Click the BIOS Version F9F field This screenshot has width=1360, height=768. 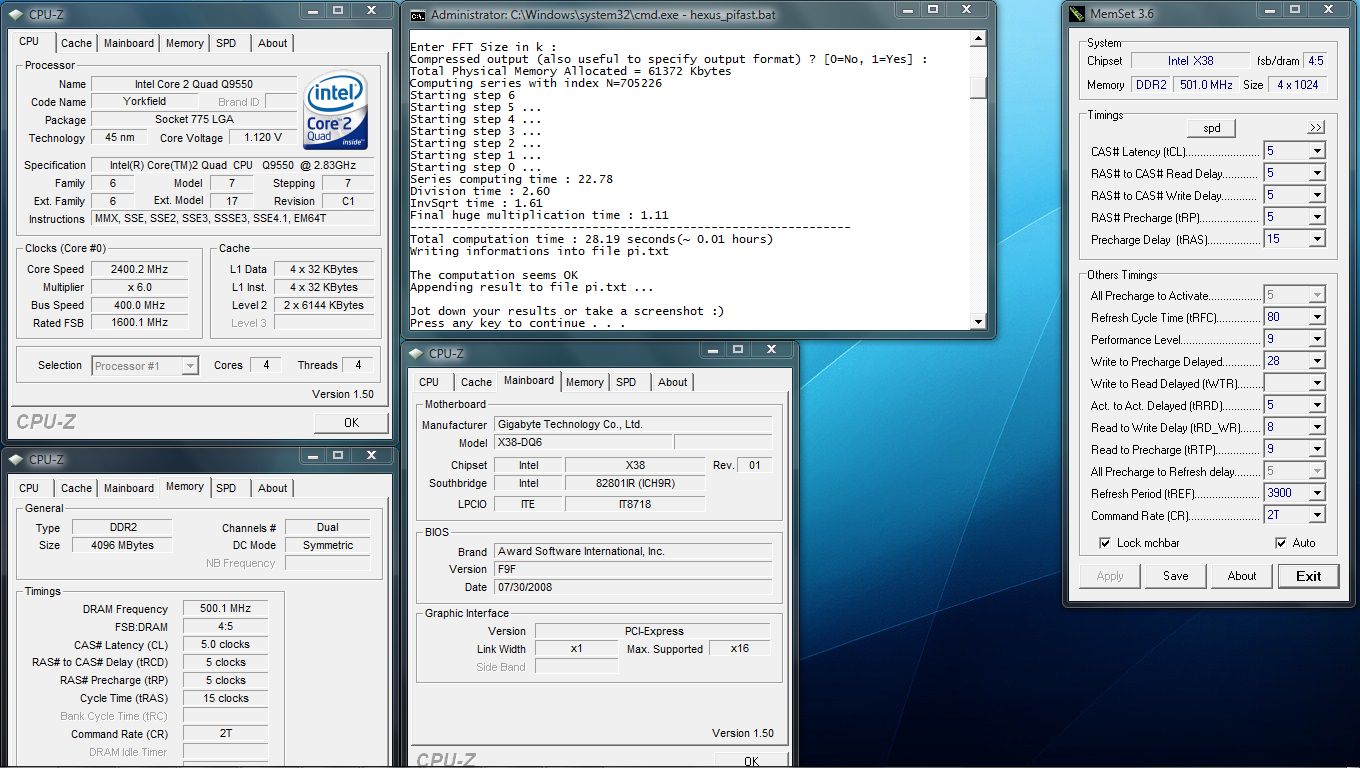click(x=632, y=569)
